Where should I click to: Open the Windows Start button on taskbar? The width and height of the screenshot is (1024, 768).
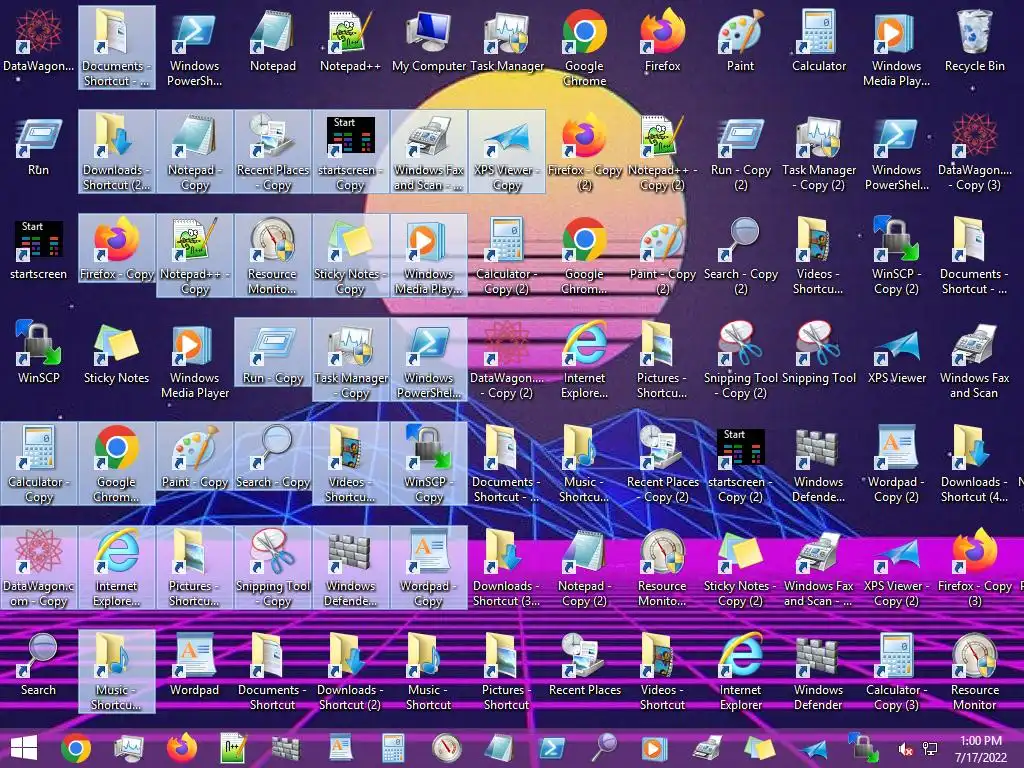coord(24,748)
